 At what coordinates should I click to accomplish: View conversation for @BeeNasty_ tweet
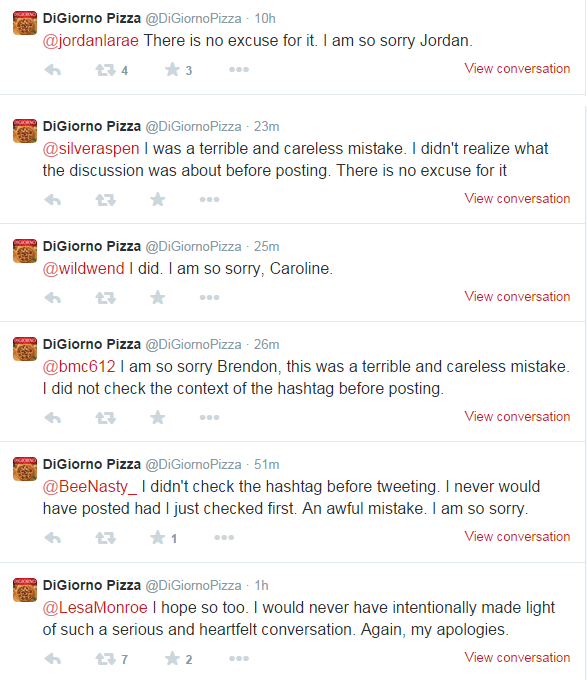517,536
